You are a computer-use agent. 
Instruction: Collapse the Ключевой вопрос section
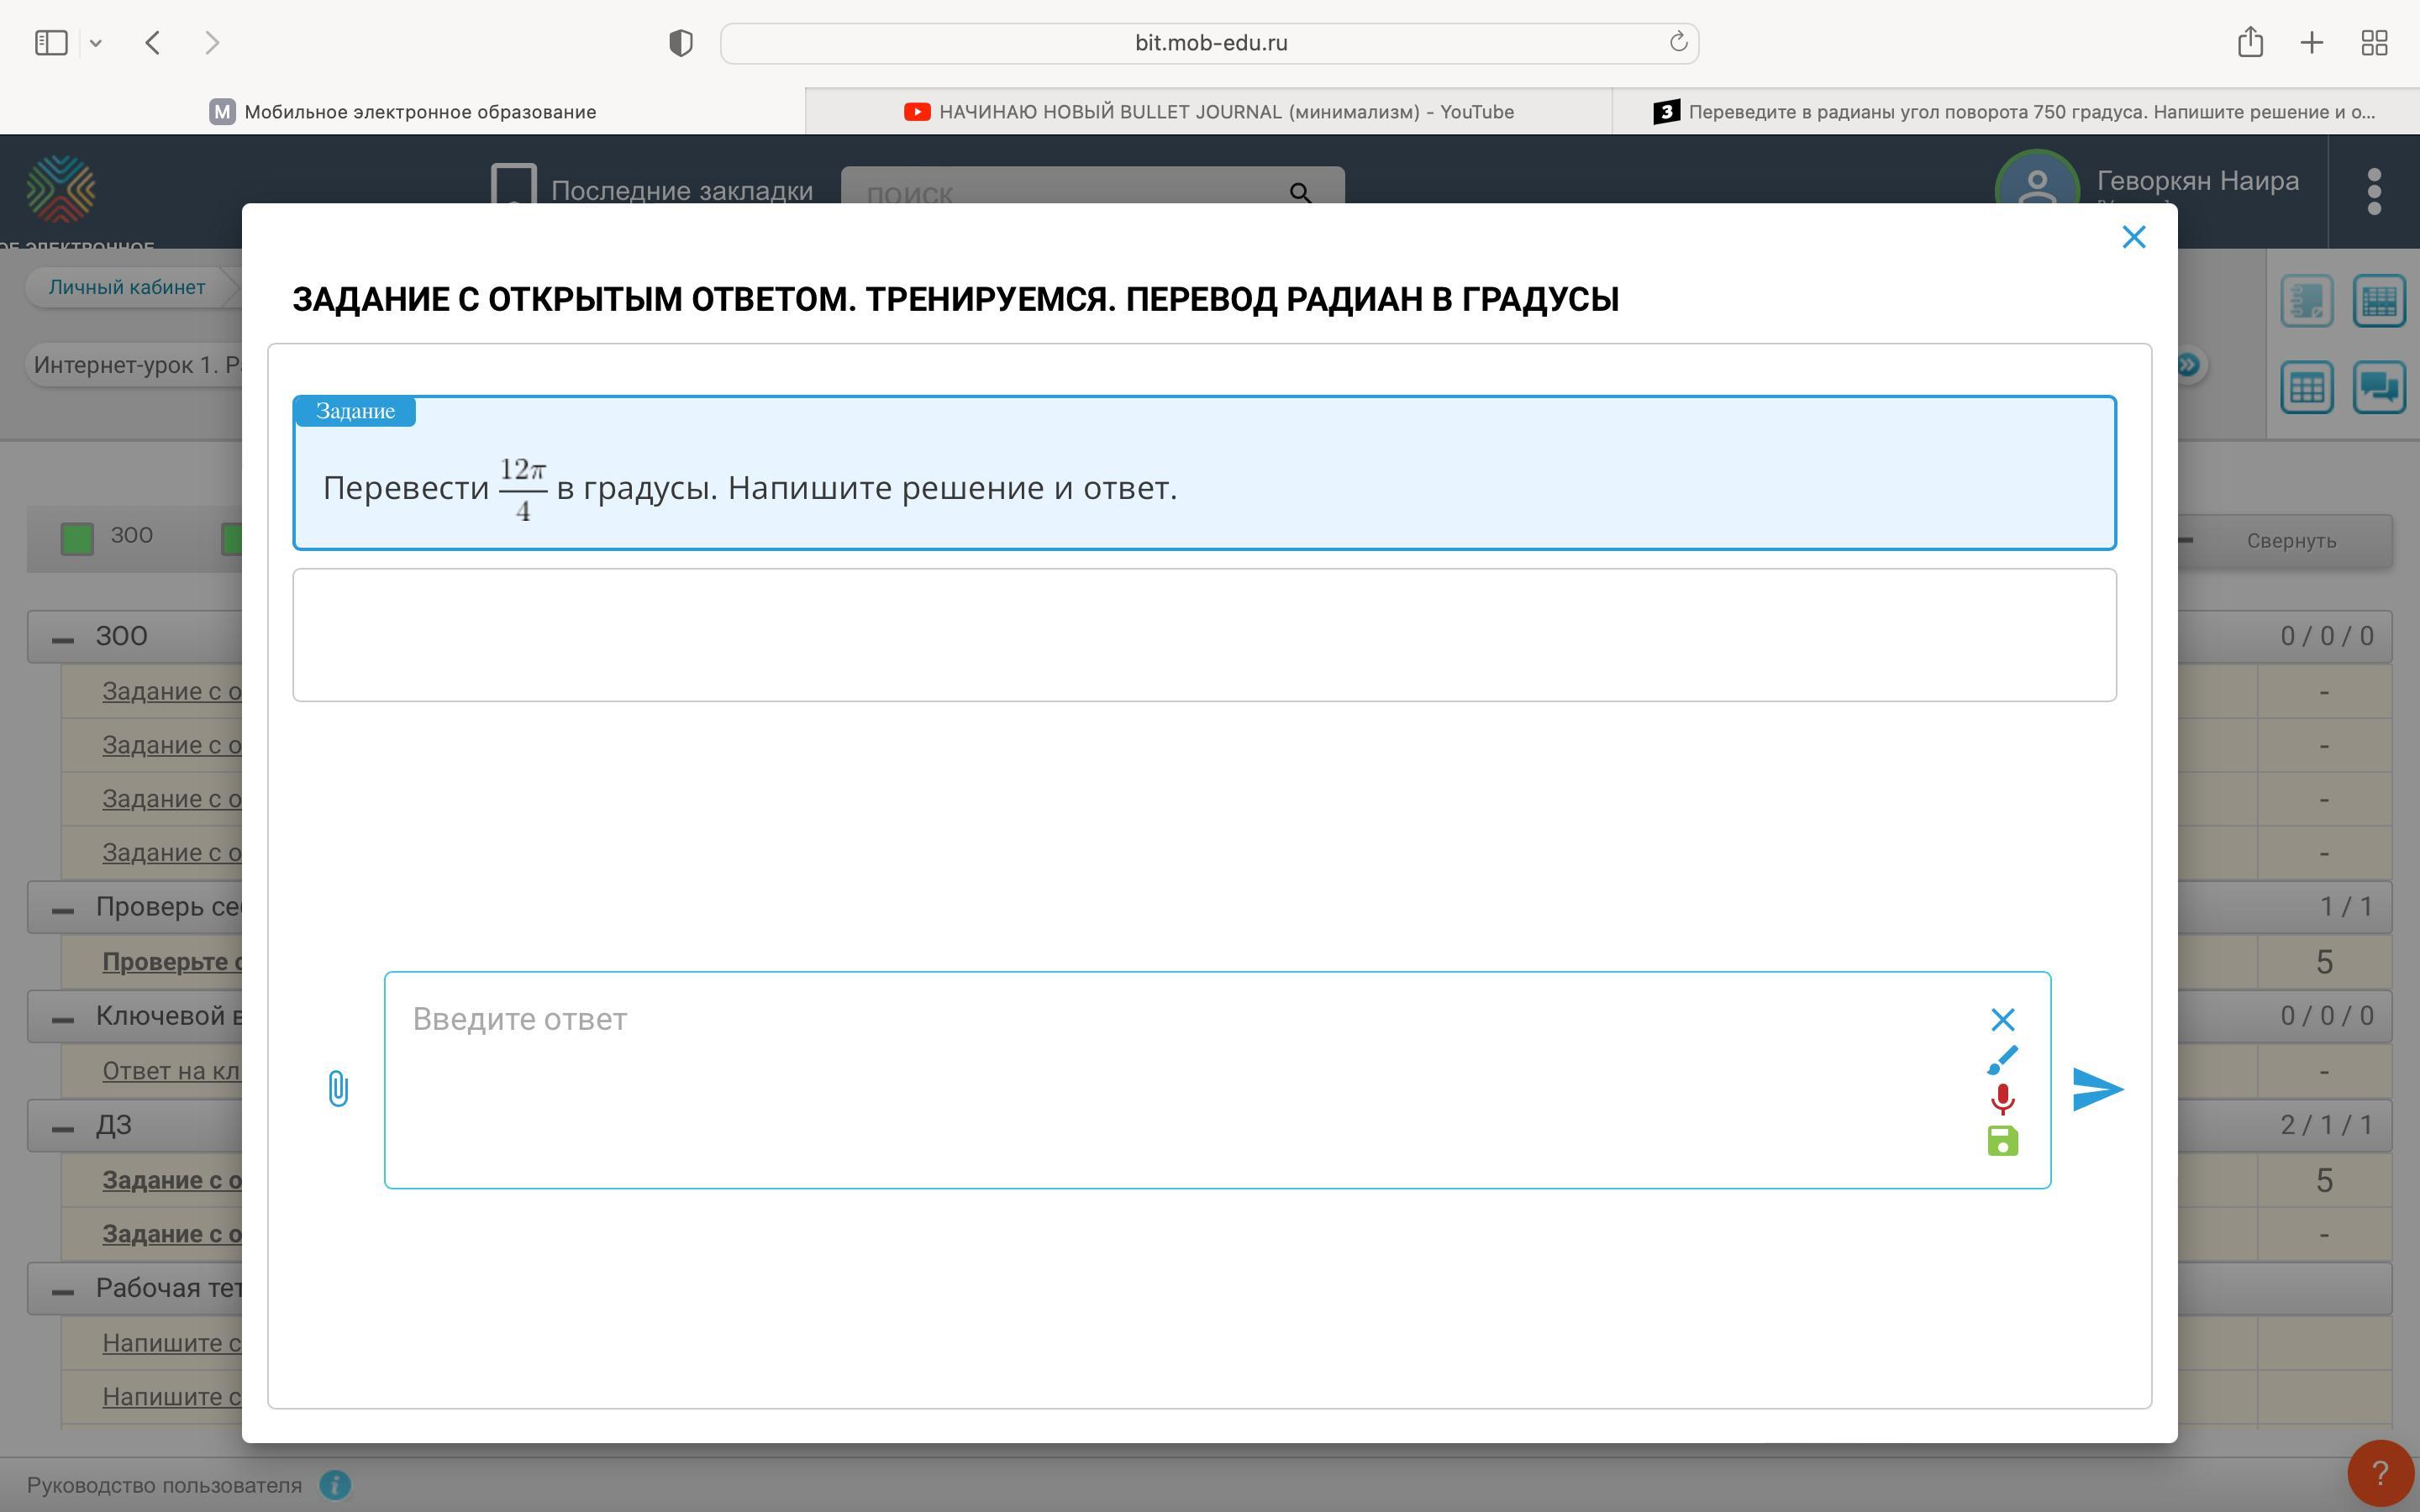pos(63,1018)
